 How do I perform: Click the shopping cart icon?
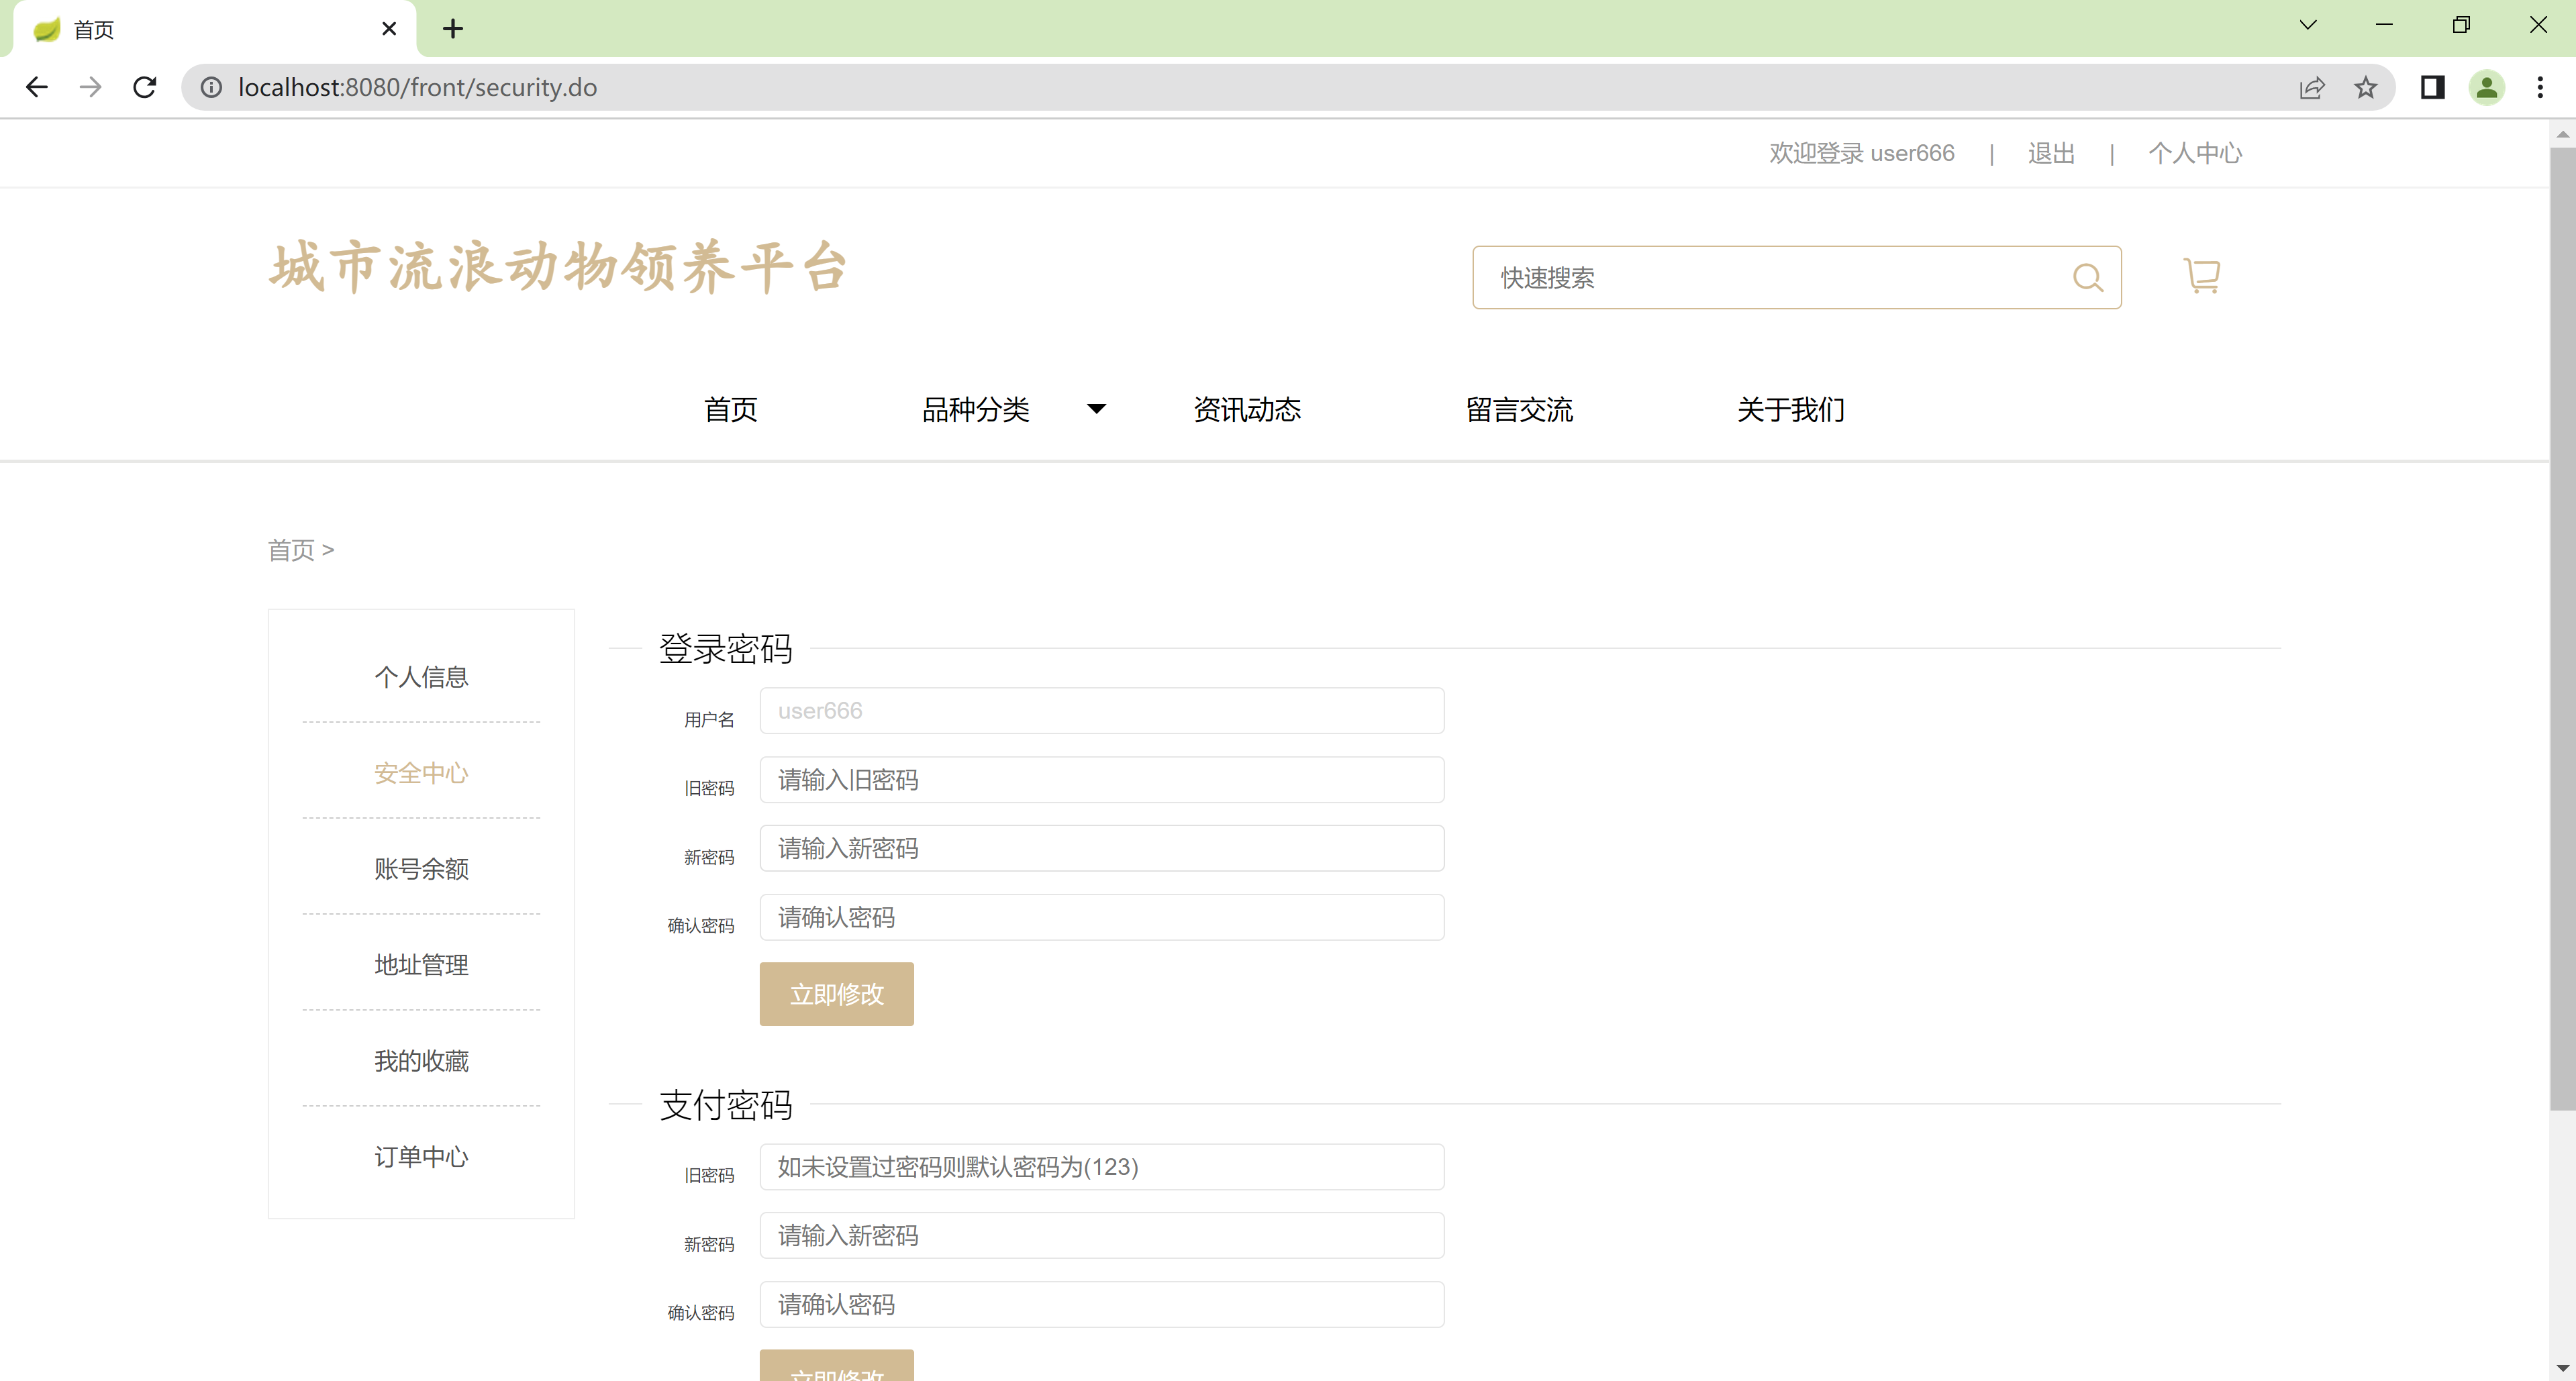[x=2201, y=276]
